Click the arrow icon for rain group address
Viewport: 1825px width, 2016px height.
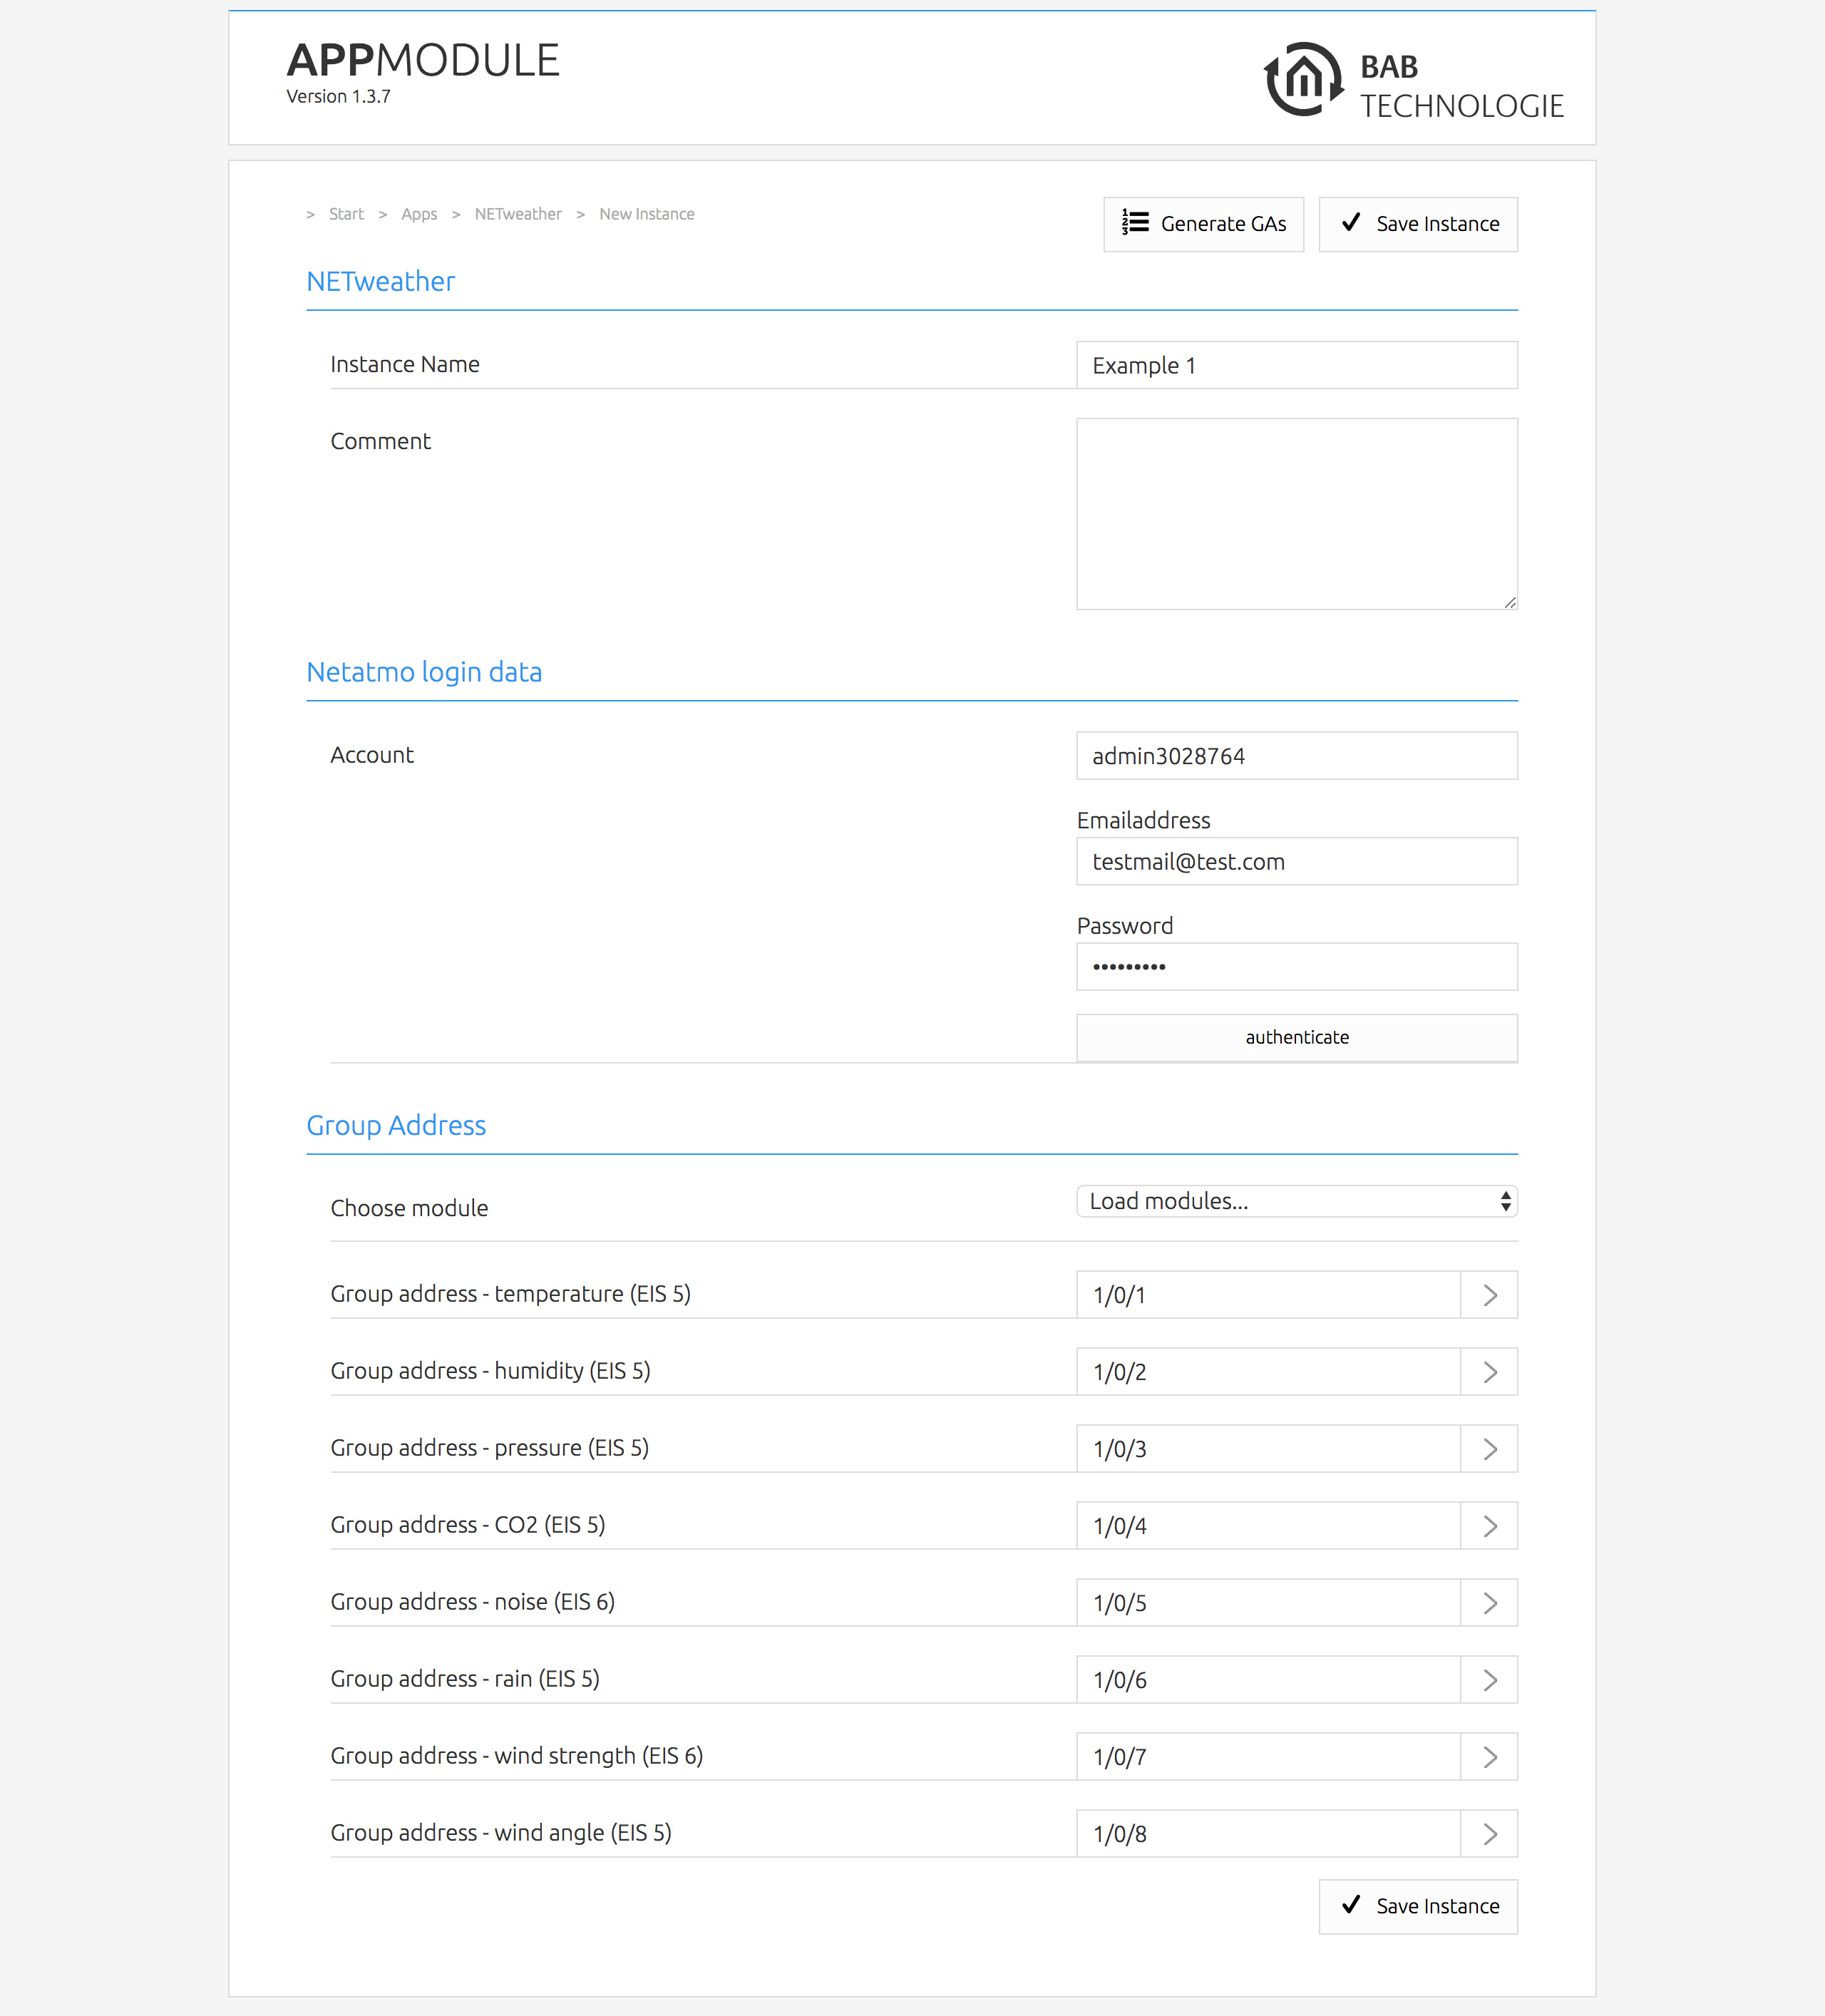[1489, 1680]
